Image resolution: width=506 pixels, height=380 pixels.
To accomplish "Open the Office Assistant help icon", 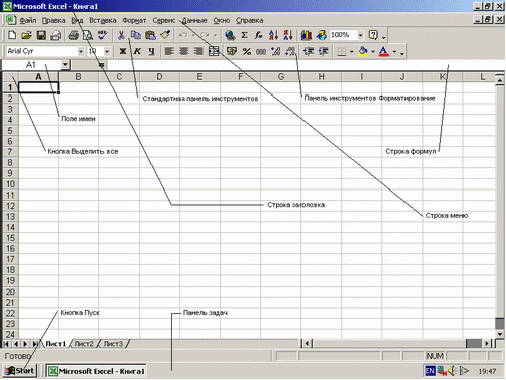I will coord(373,35).
